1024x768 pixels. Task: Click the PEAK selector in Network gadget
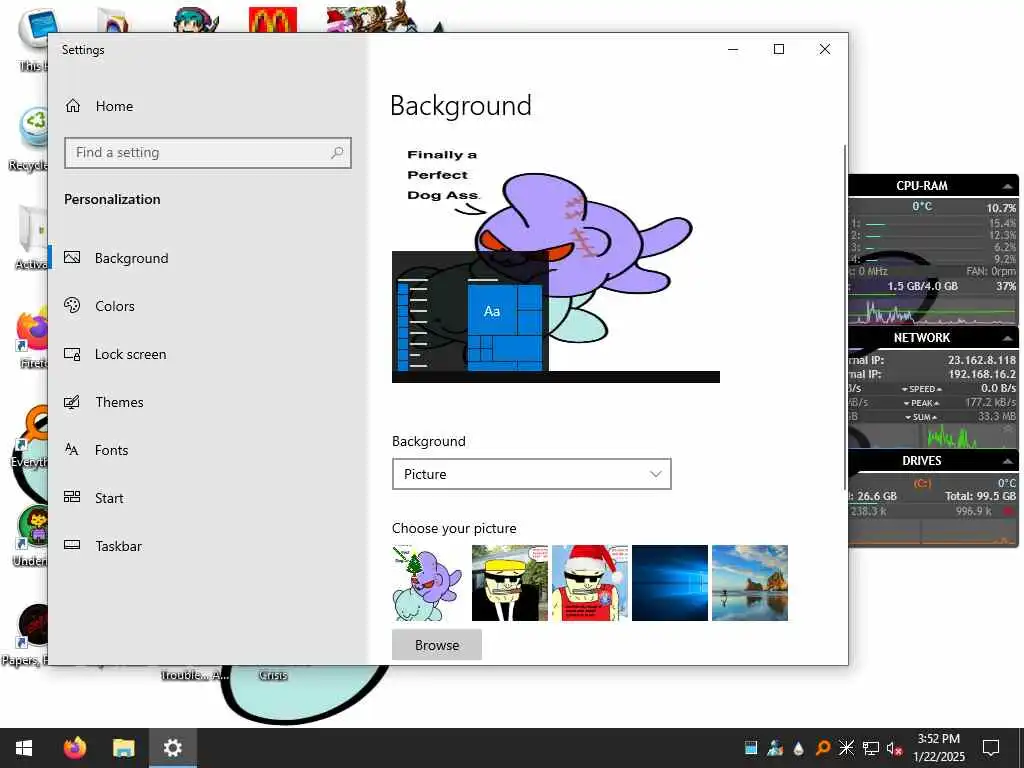coord(921,403)
